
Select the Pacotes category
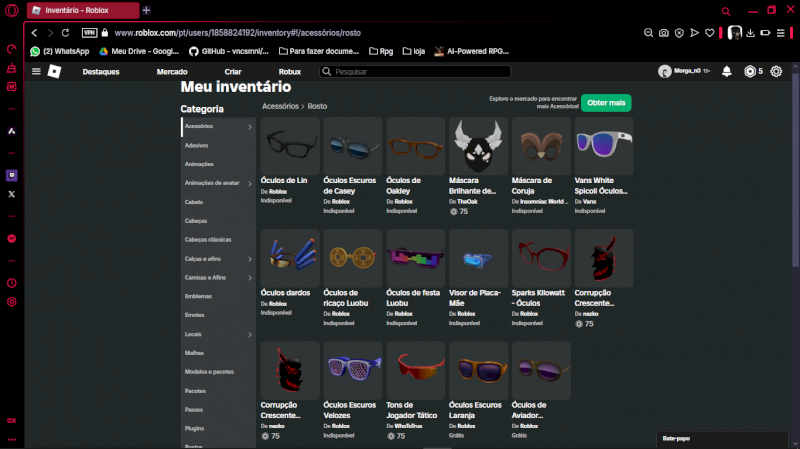coord(195,391)
